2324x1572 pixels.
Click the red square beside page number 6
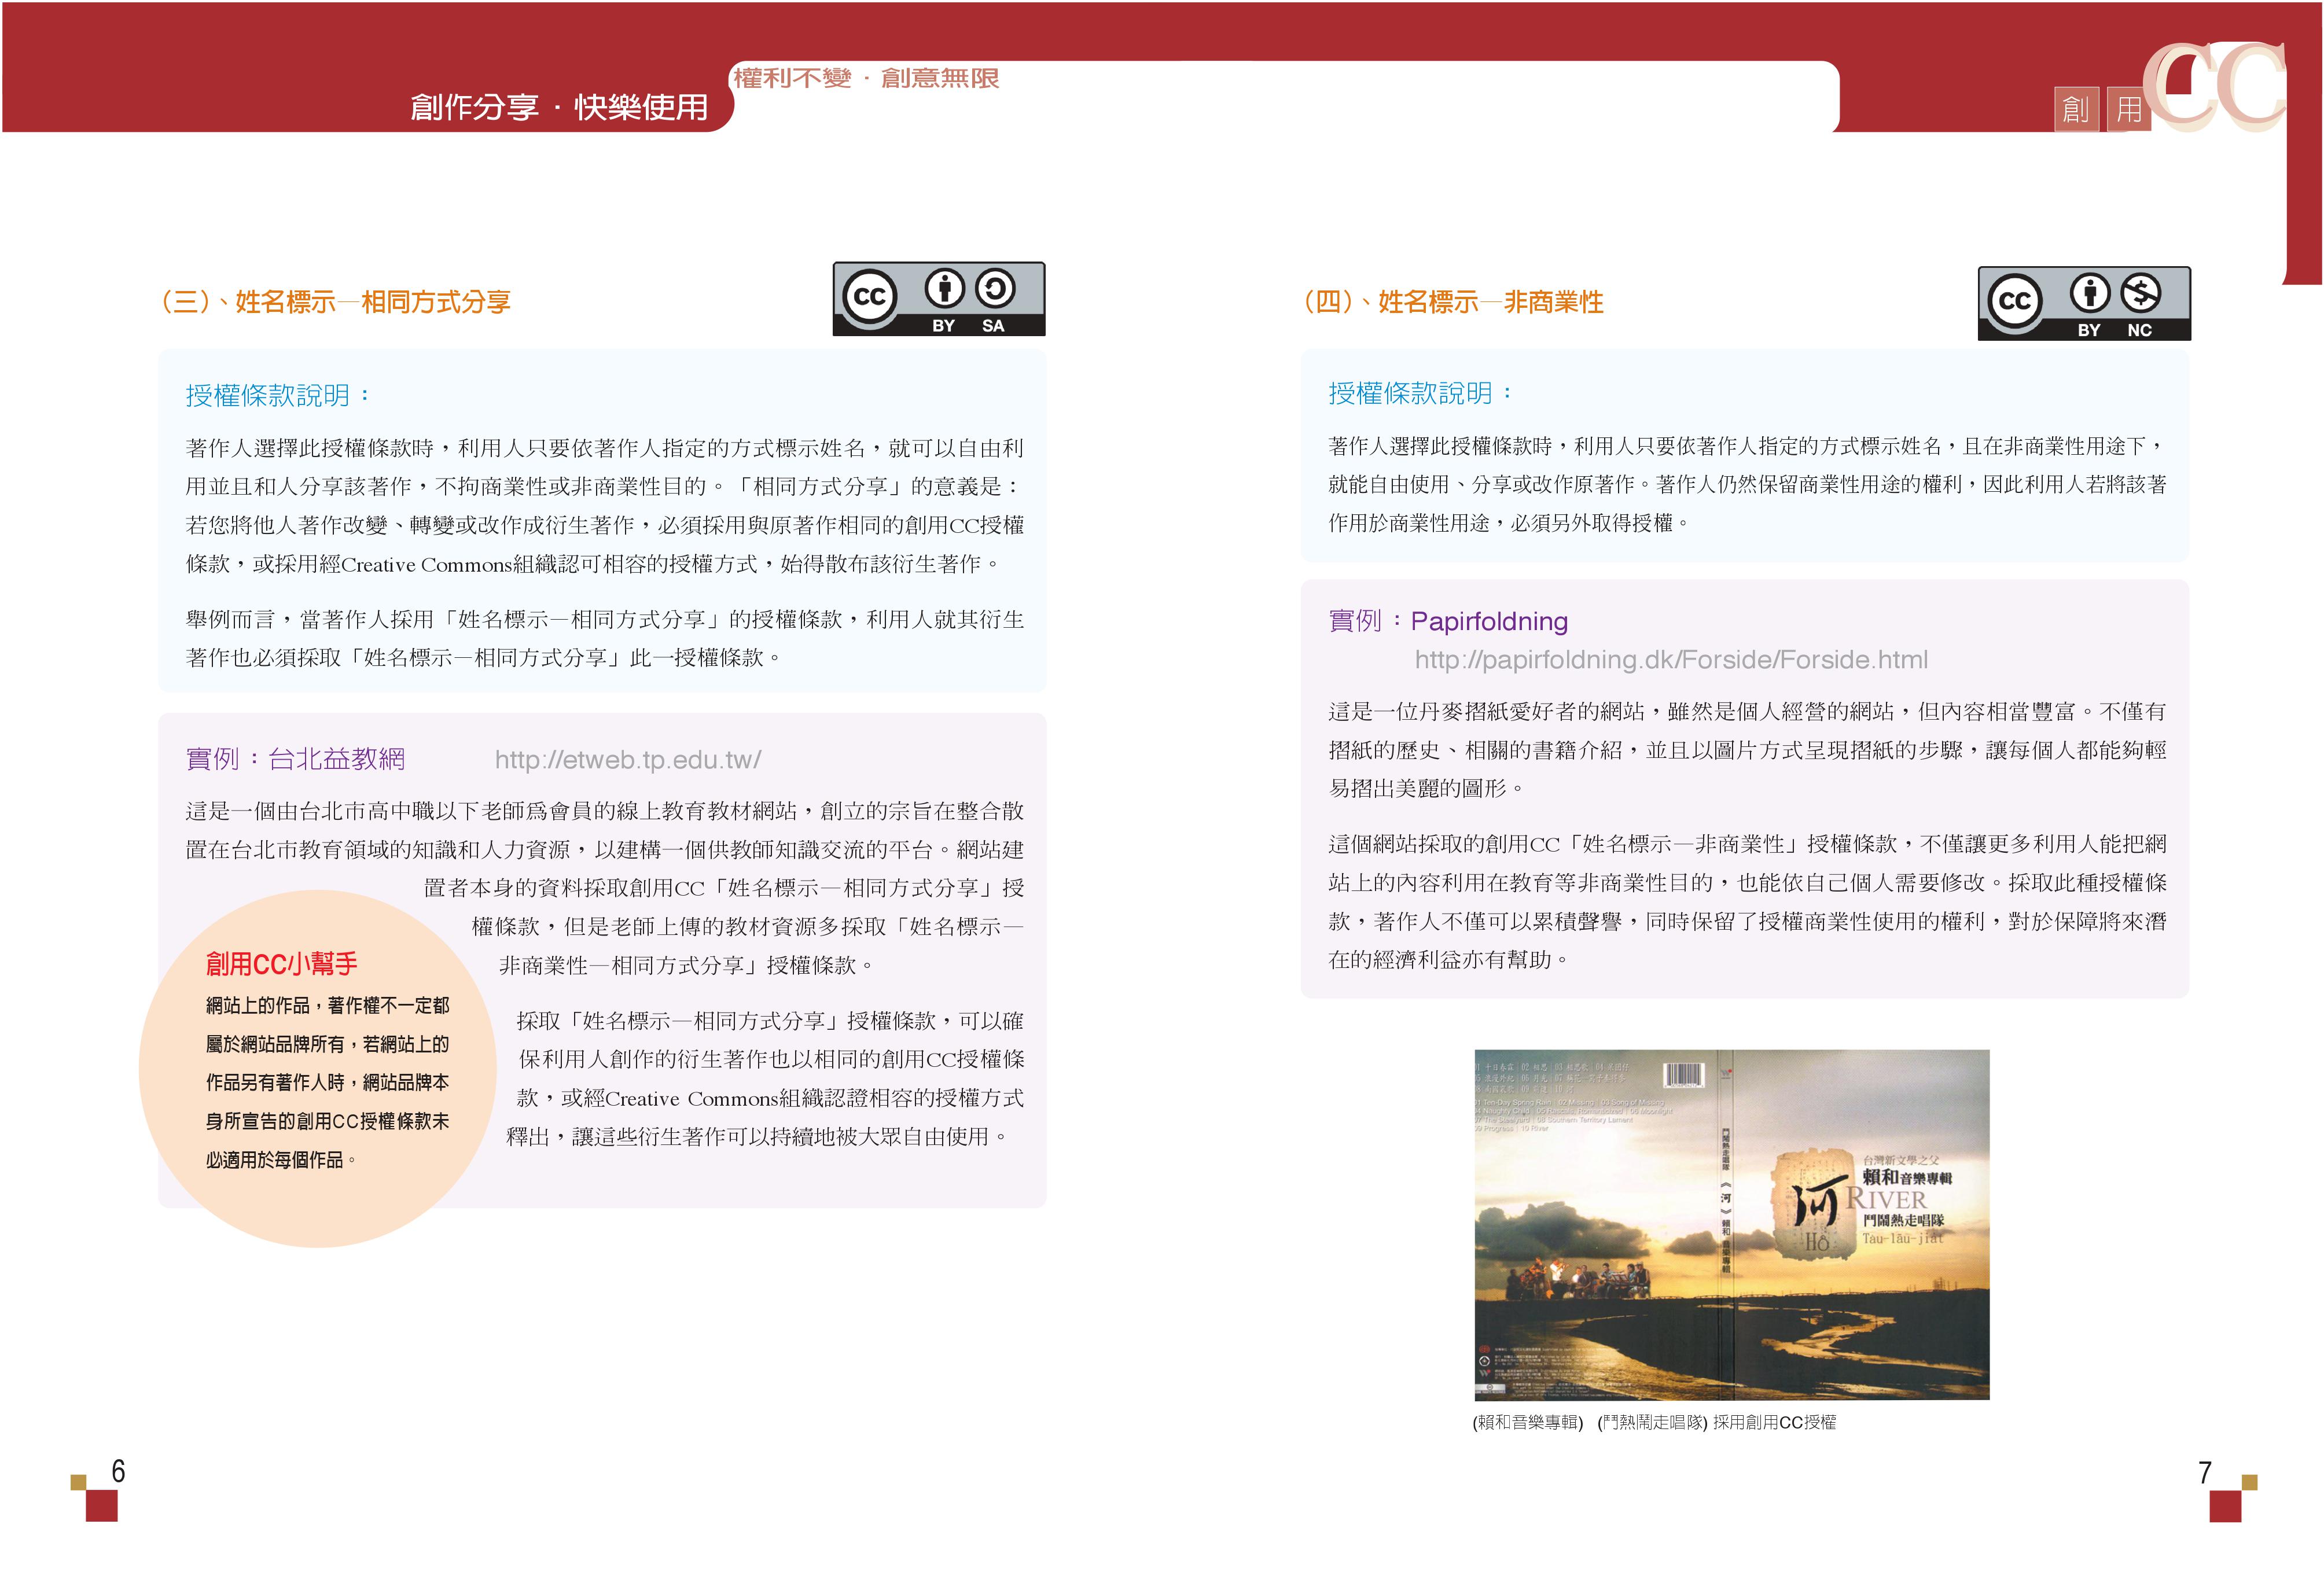click(x=101, y=1505)
